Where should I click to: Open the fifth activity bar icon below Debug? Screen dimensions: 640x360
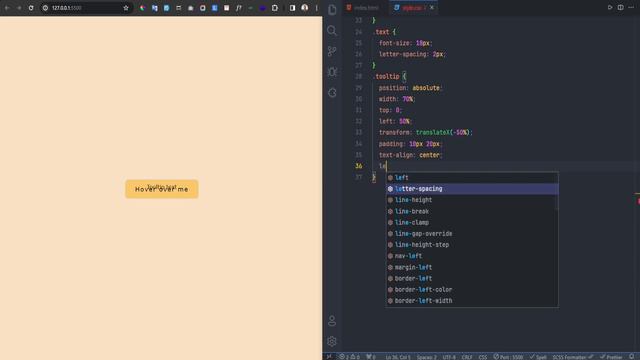[x=332, y=93]
